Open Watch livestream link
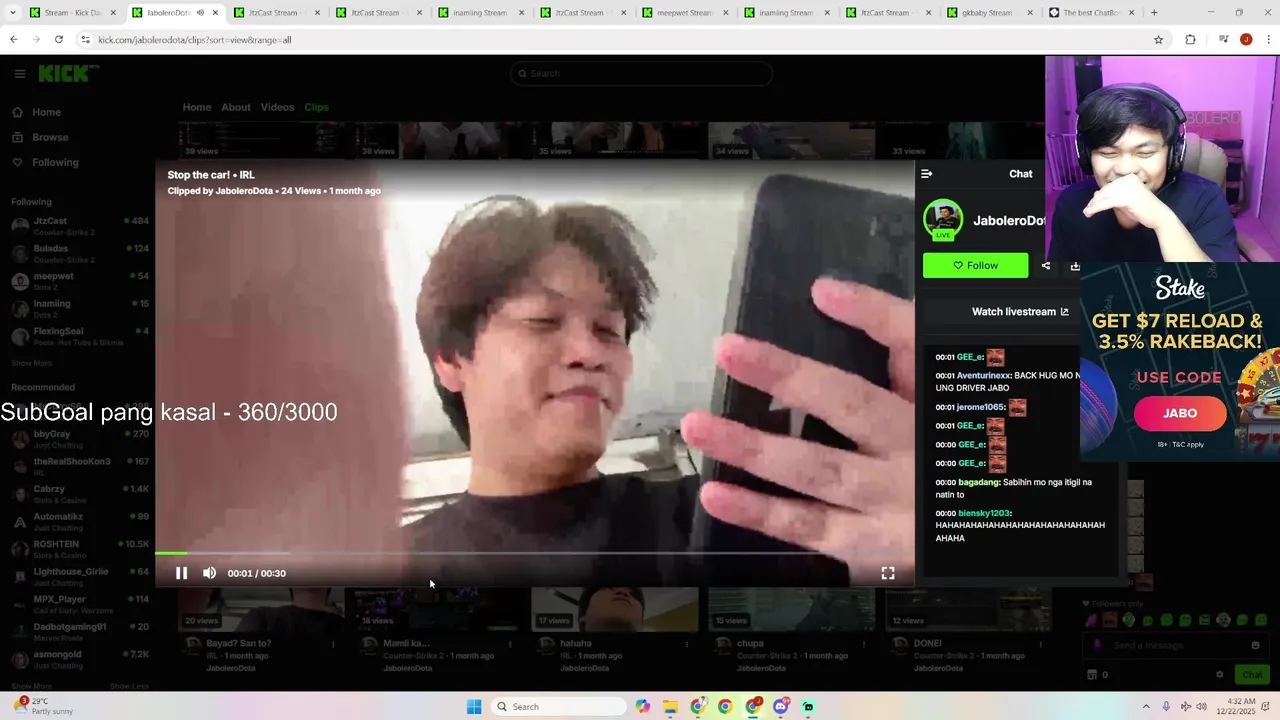The width and height of the screenshot is (1280, 720). [x=1020, y=312]
